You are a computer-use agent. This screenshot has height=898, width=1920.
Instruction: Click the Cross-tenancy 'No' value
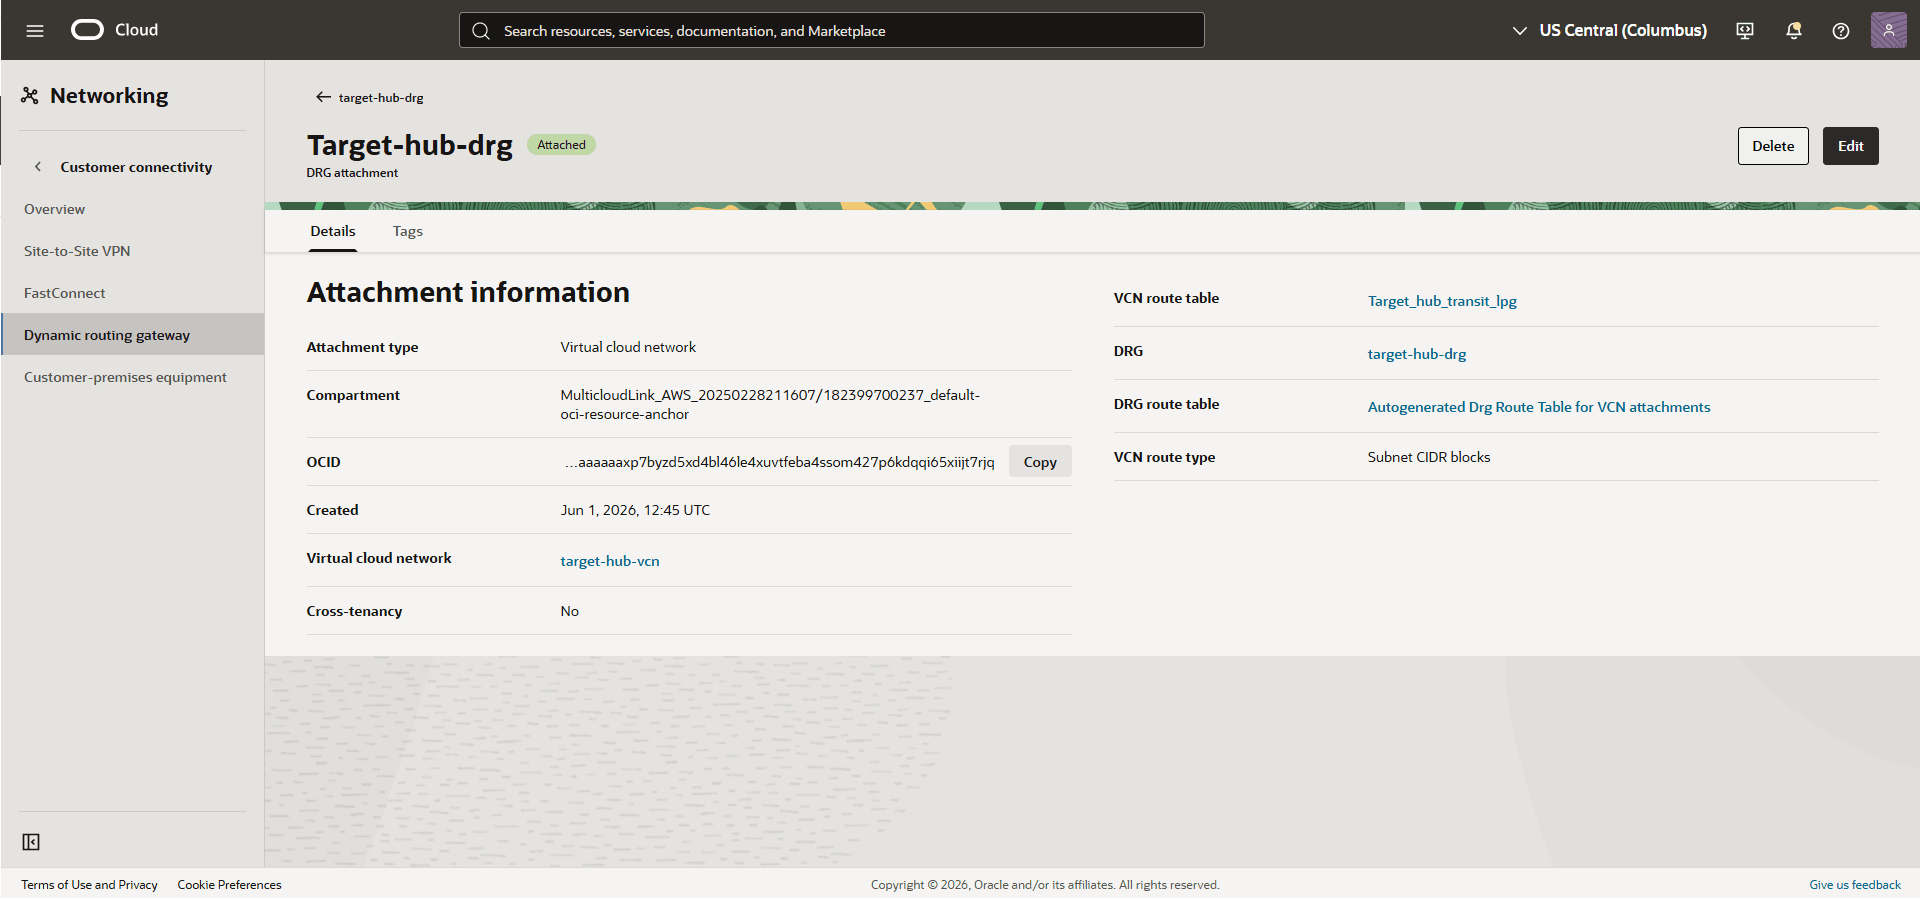coord(570,611)
